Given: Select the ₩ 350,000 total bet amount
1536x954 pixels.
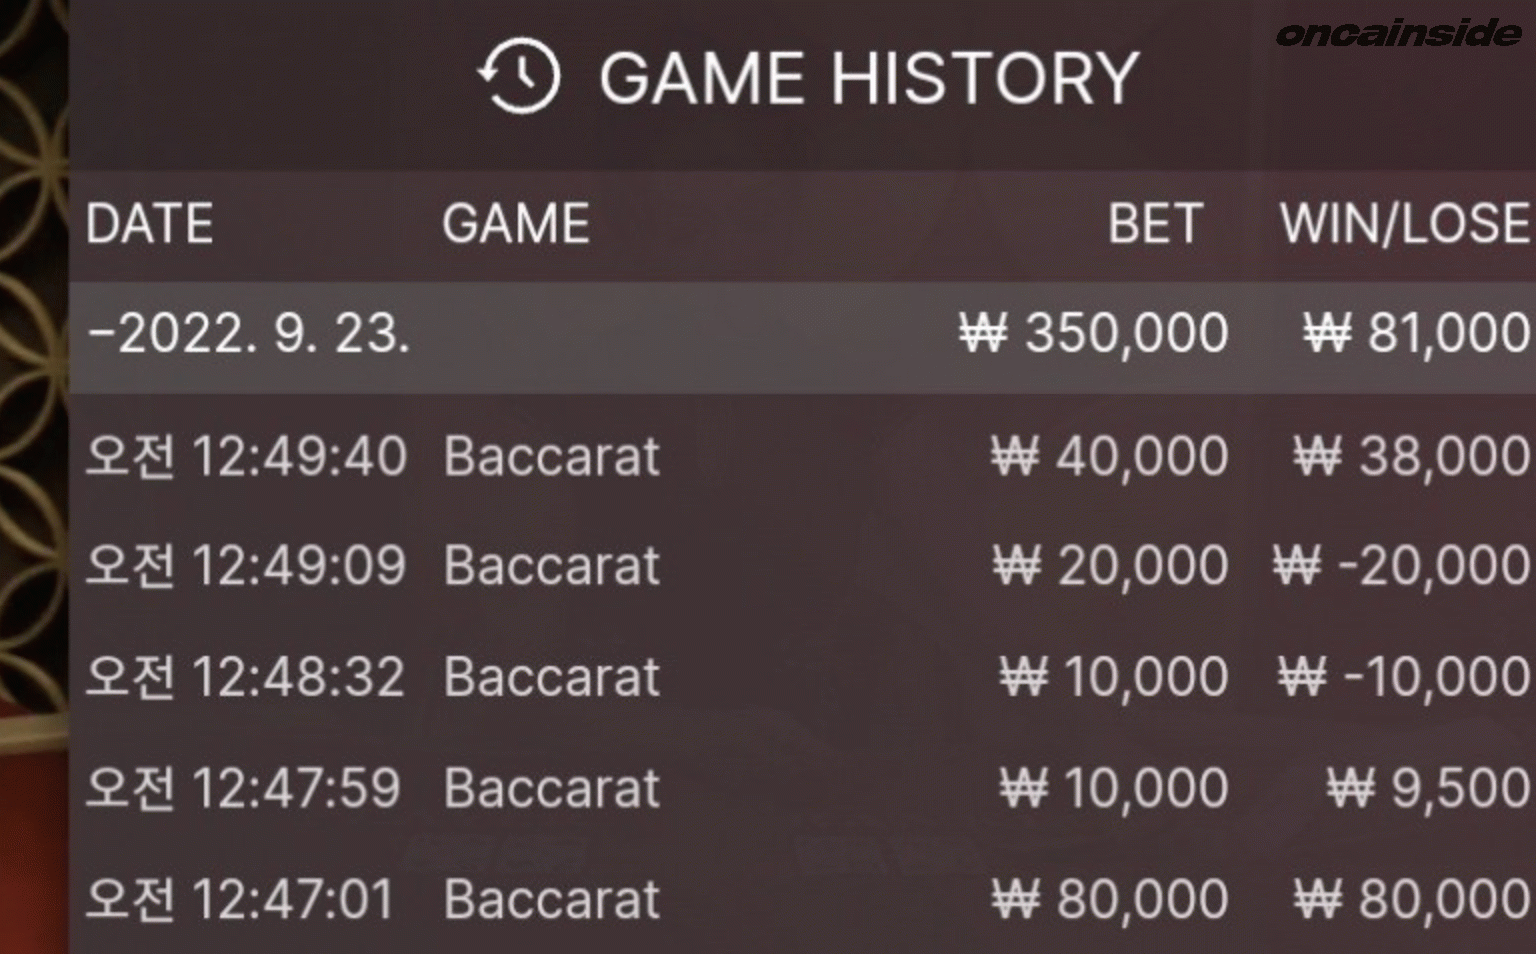Looking at the screenshot, I should pos(1093,333).
